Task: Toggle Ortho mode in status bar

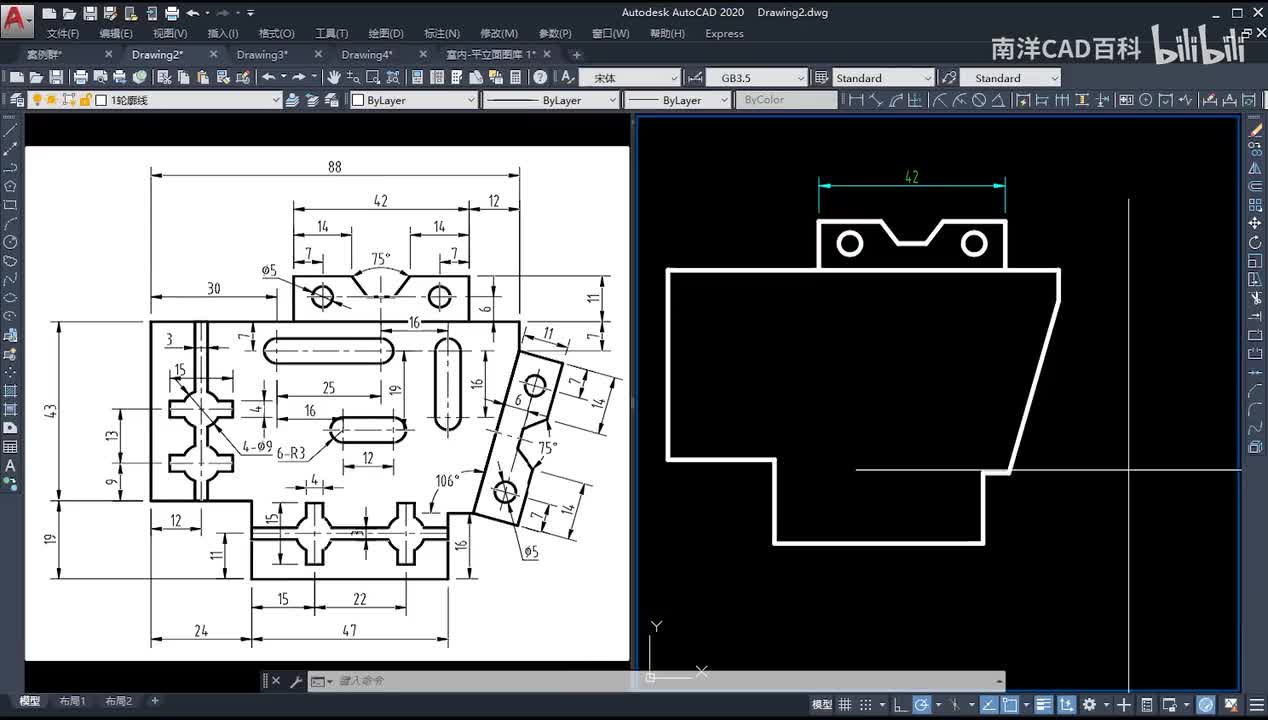Action: tap(901, 705)
